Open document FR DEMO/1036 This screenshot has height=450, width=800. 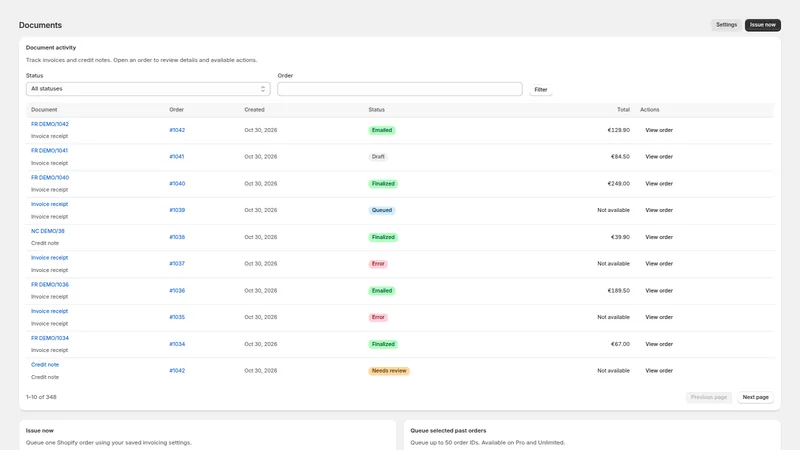[49, 285]
